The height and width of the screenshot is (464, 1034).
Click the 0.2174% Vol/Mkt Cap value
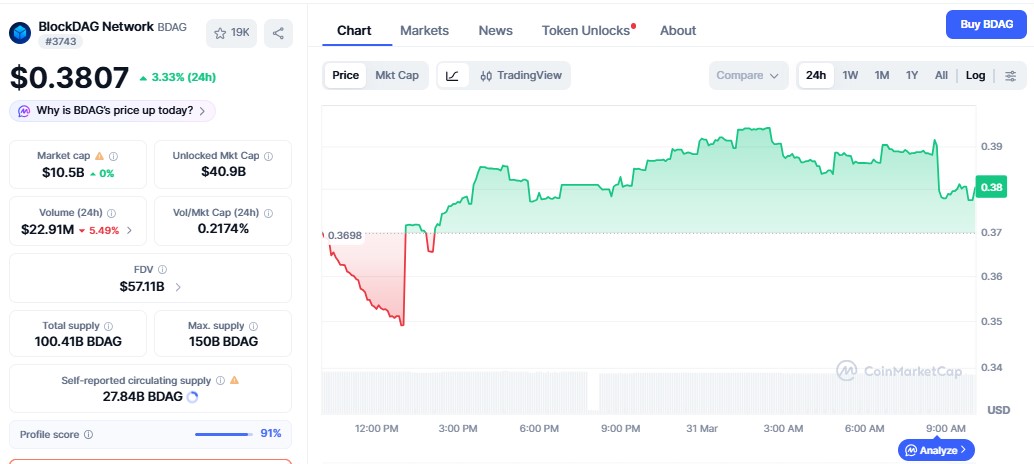224,229
